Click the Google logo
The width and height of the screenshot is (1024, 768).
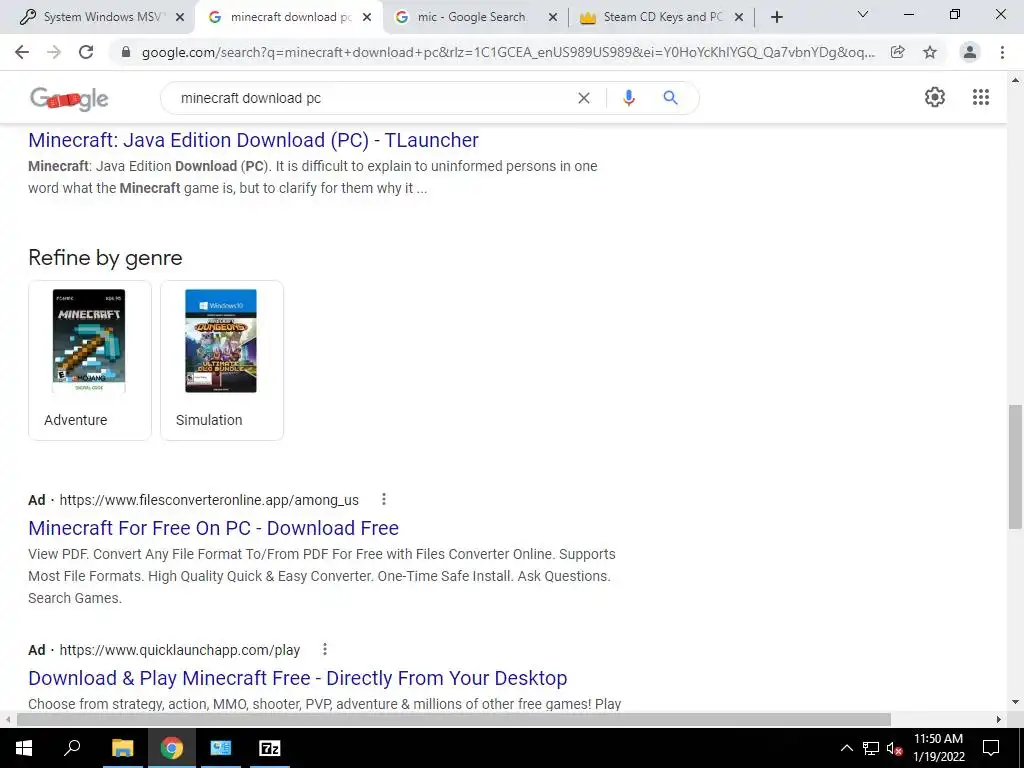(69, 99)
